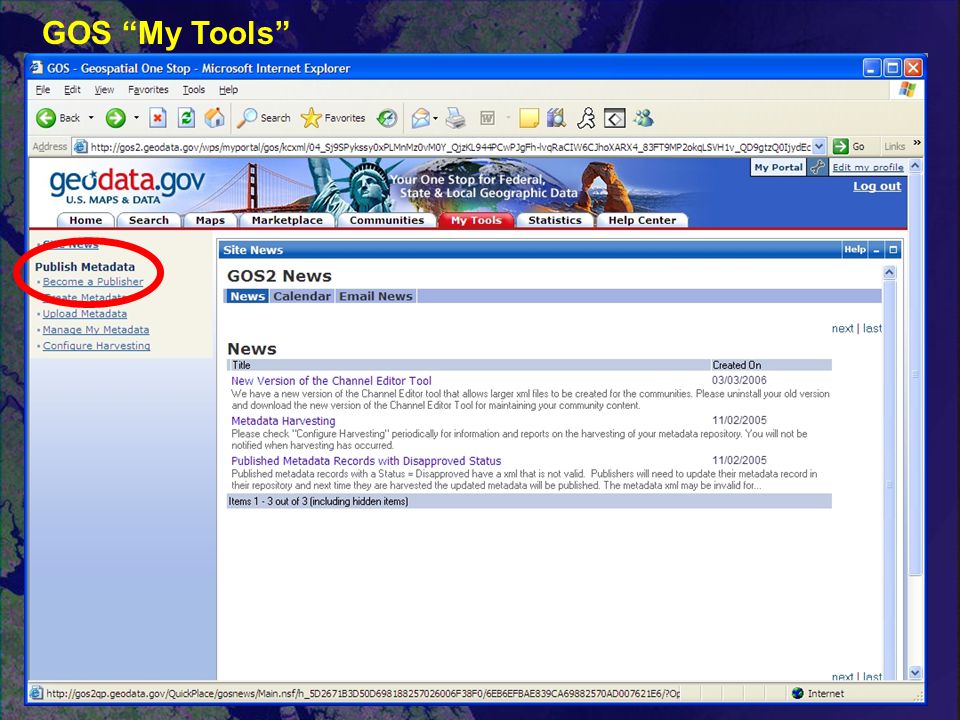Image resolution: width=960 pixels, height=720 pixels.
Task: Select the News tab in GOS2 News
Action: pyautogui.click(x=247, y=296)
